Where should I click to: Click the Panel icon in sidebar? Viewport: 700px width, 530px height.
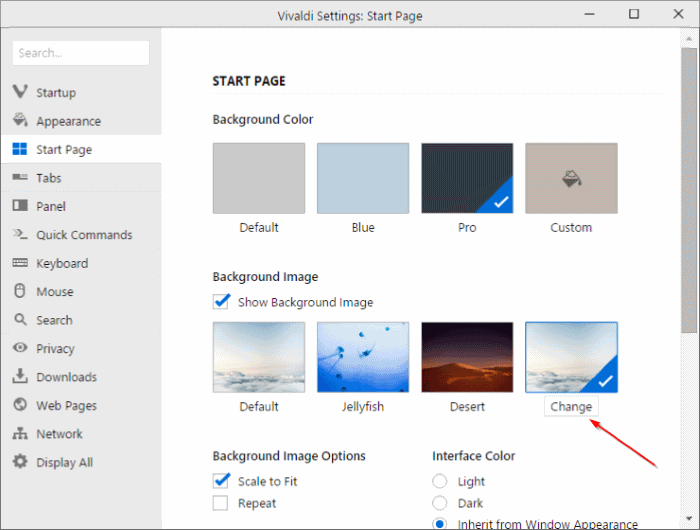[x=20, y=205]
